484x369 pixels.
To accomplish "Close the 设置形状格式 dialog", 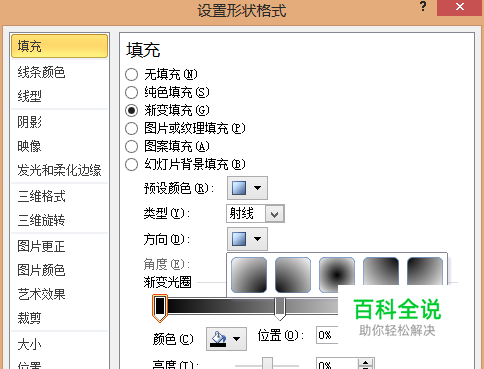I will click(460, 7).
